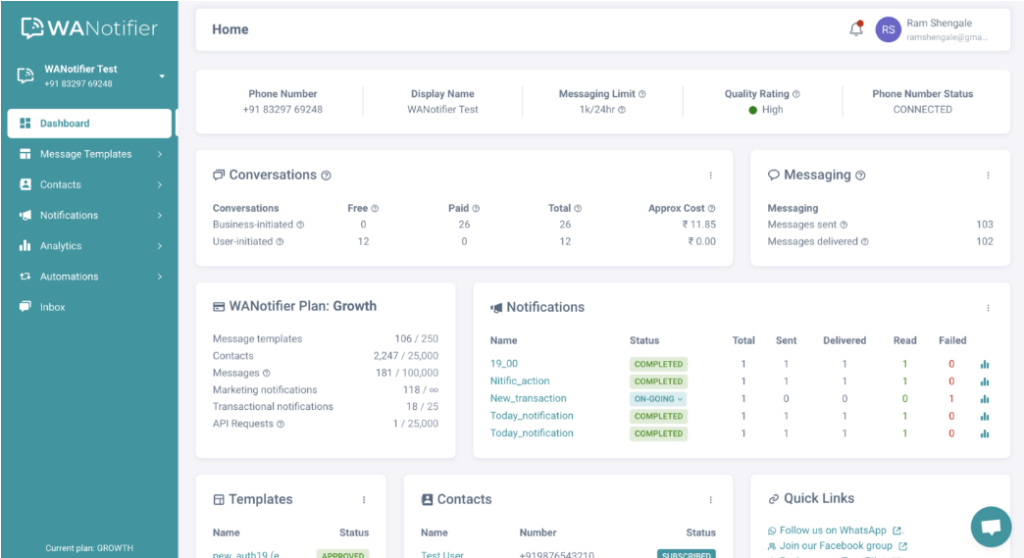Open the Conversations card three-dot menu
This screenshot has width=1024, height=558.
[711, 175]
